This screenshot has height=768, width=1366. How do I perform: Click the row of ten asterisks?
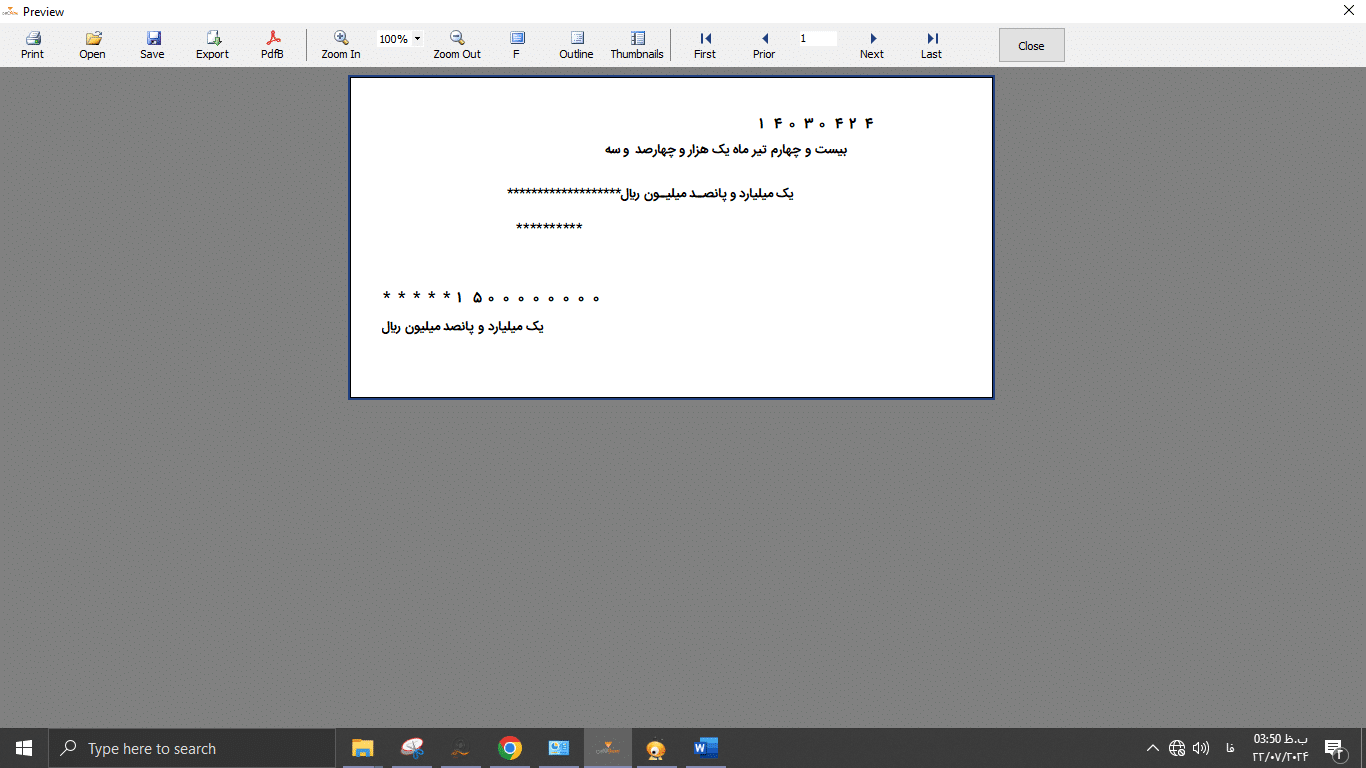click(549, 228)
